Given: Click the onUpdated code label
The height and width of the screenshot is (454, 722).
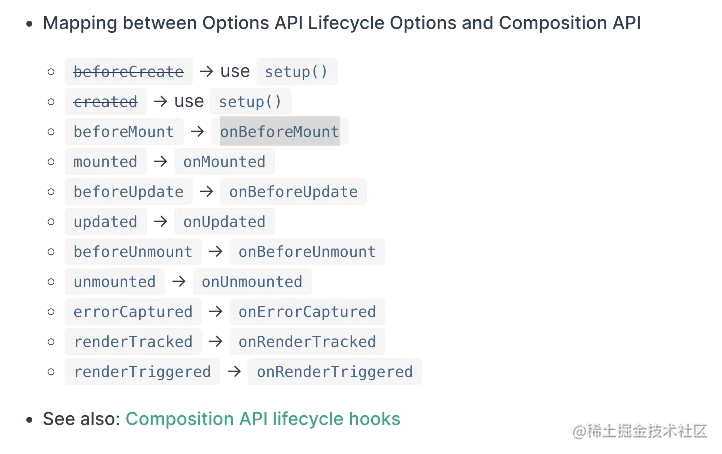Looking at the screenshot, I should click(224, 222).
